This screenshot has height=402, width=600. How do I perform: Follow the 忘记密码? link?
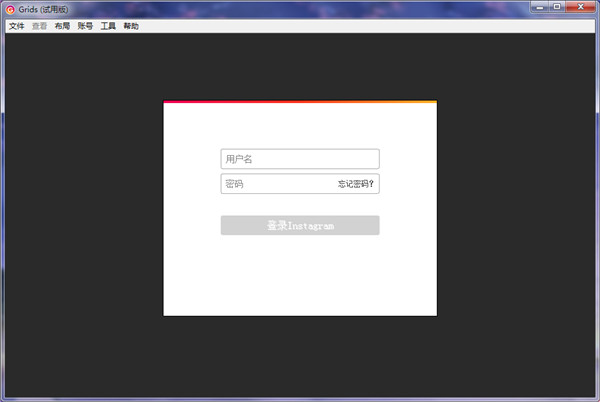point(355,184)
